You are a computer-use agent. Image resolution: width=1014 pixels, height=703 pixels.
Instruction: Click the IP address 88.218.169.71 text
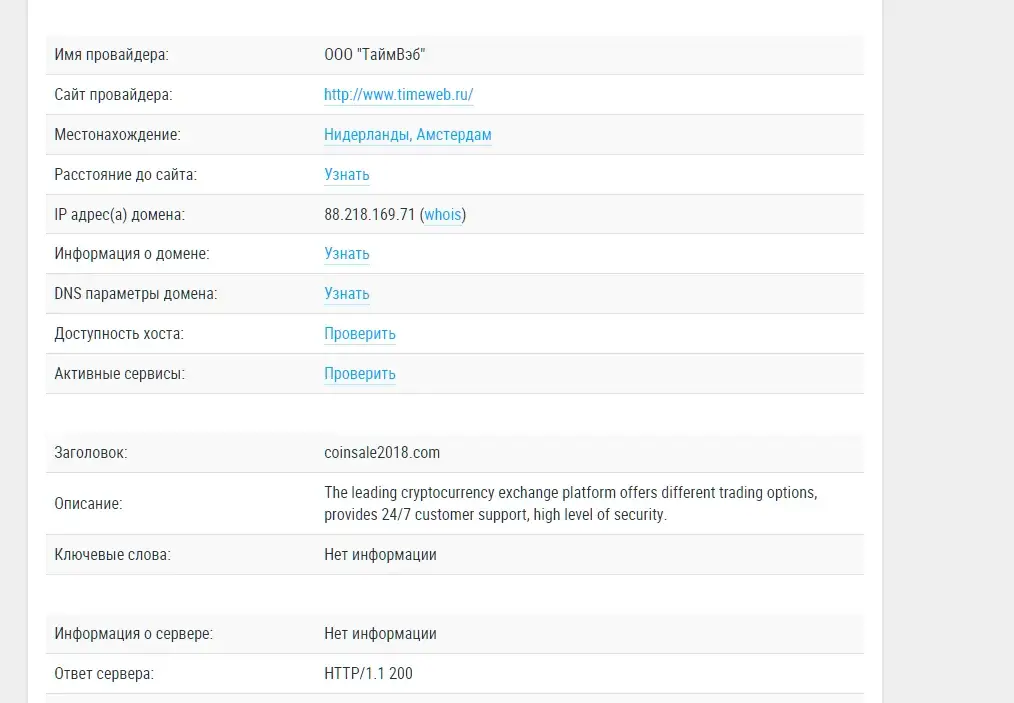coord(369,215)
